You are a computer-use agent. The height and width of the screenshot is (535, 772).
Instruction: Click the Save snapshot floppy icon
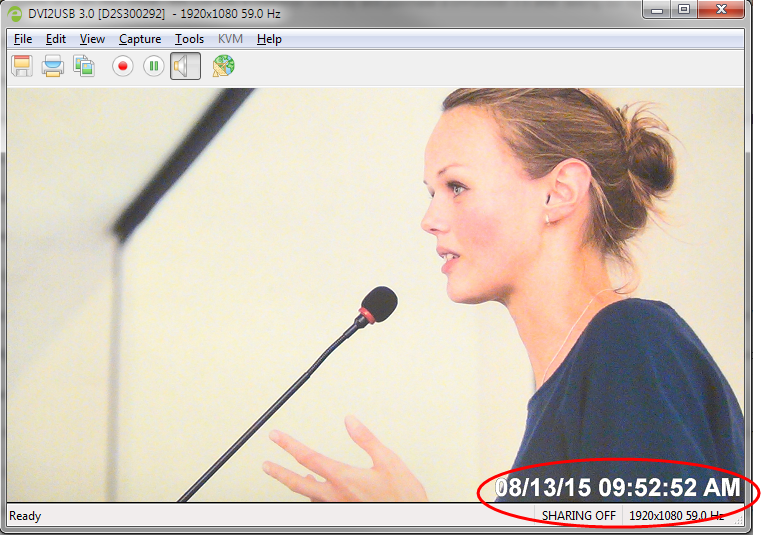coord(22,66)
